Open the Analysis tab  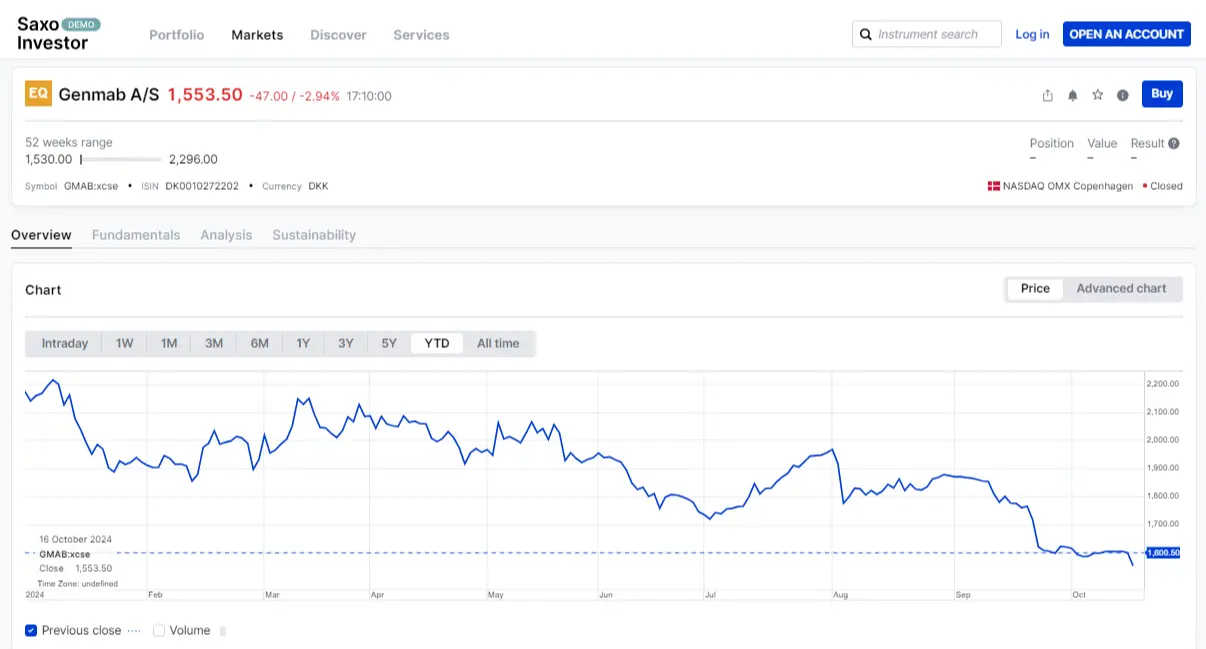[x=226, y=235]
